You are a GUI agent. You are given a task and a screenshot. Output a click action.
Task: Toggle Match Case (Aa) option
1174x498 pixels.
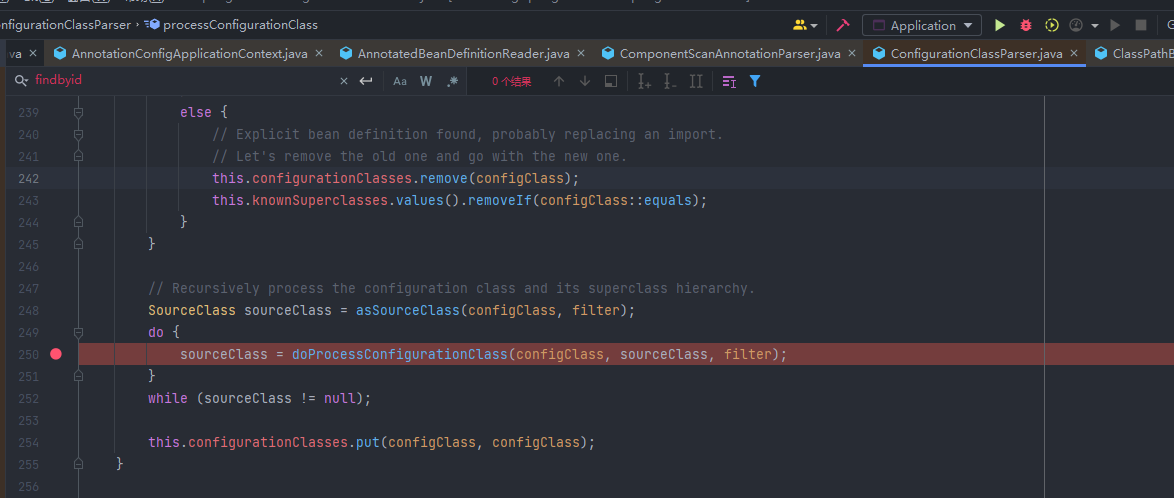point(400,81)
